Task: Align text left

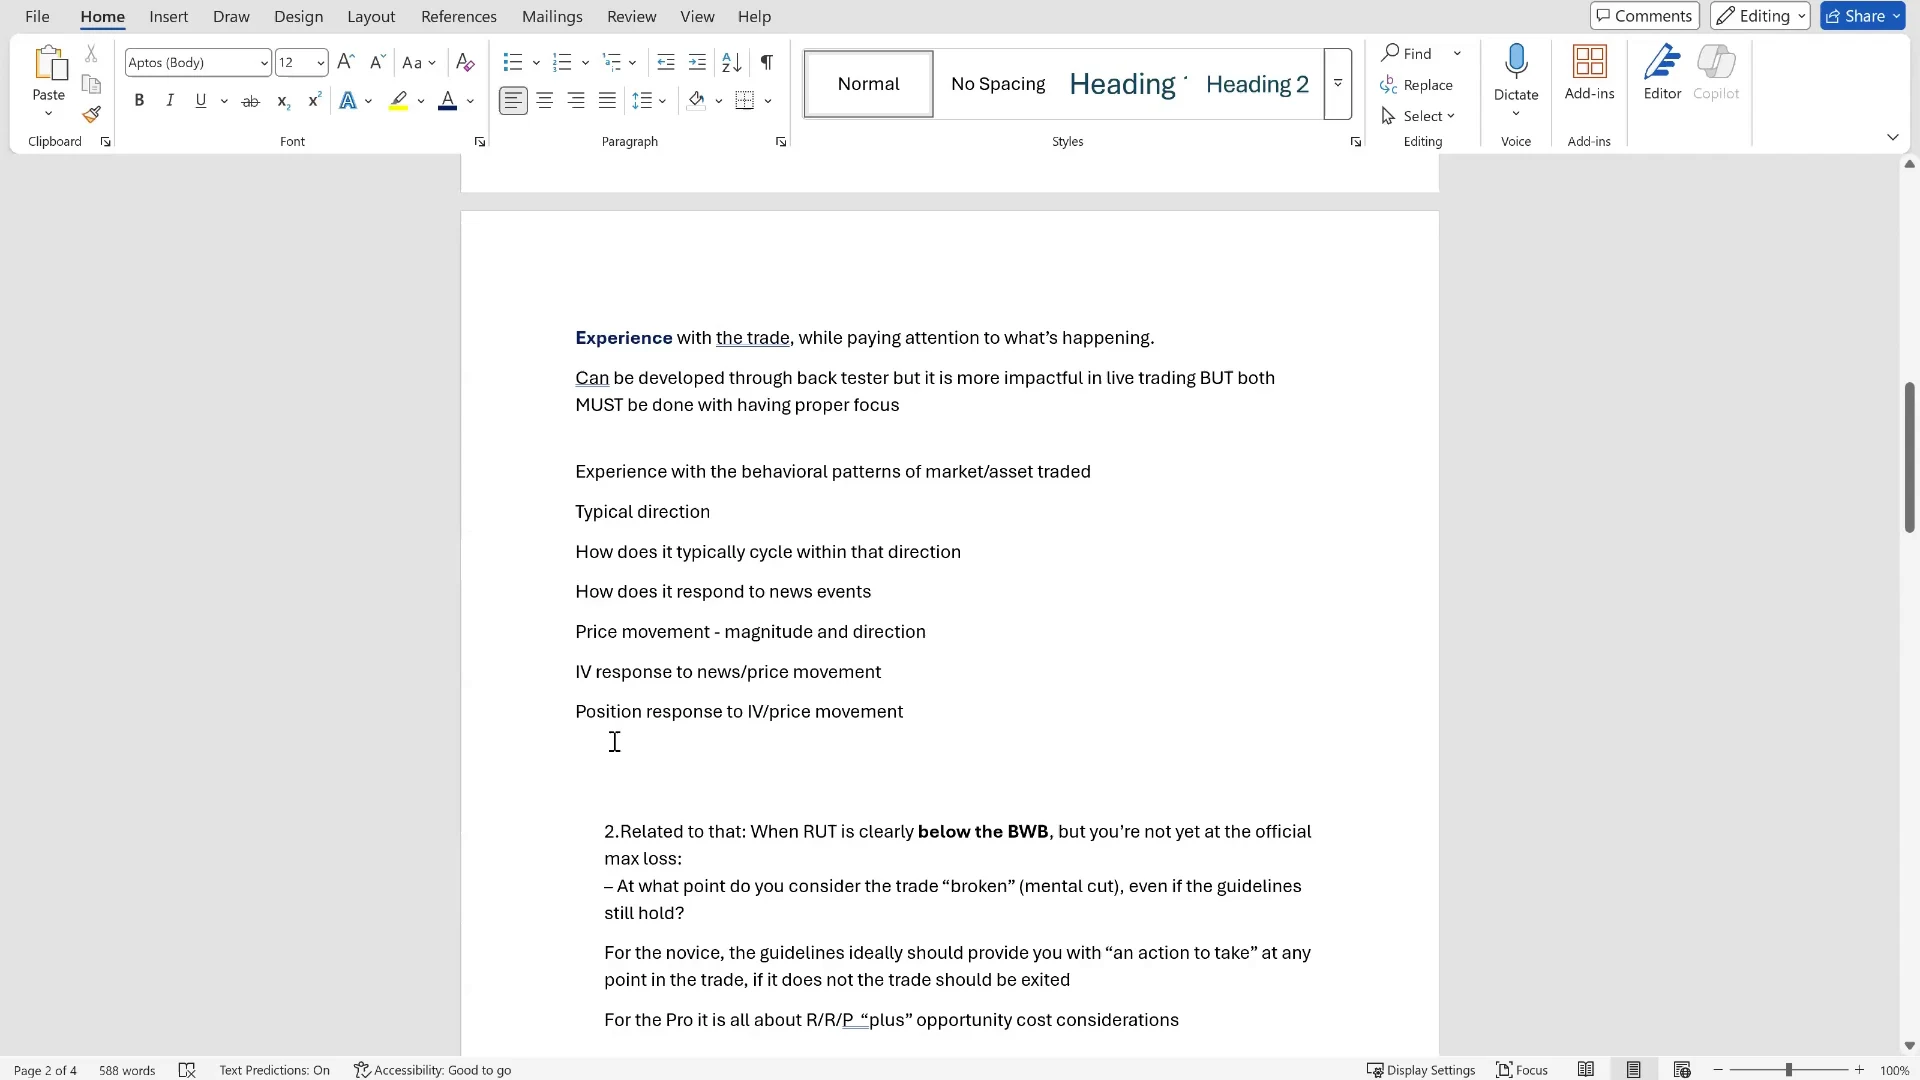Action: pos(513,101)
